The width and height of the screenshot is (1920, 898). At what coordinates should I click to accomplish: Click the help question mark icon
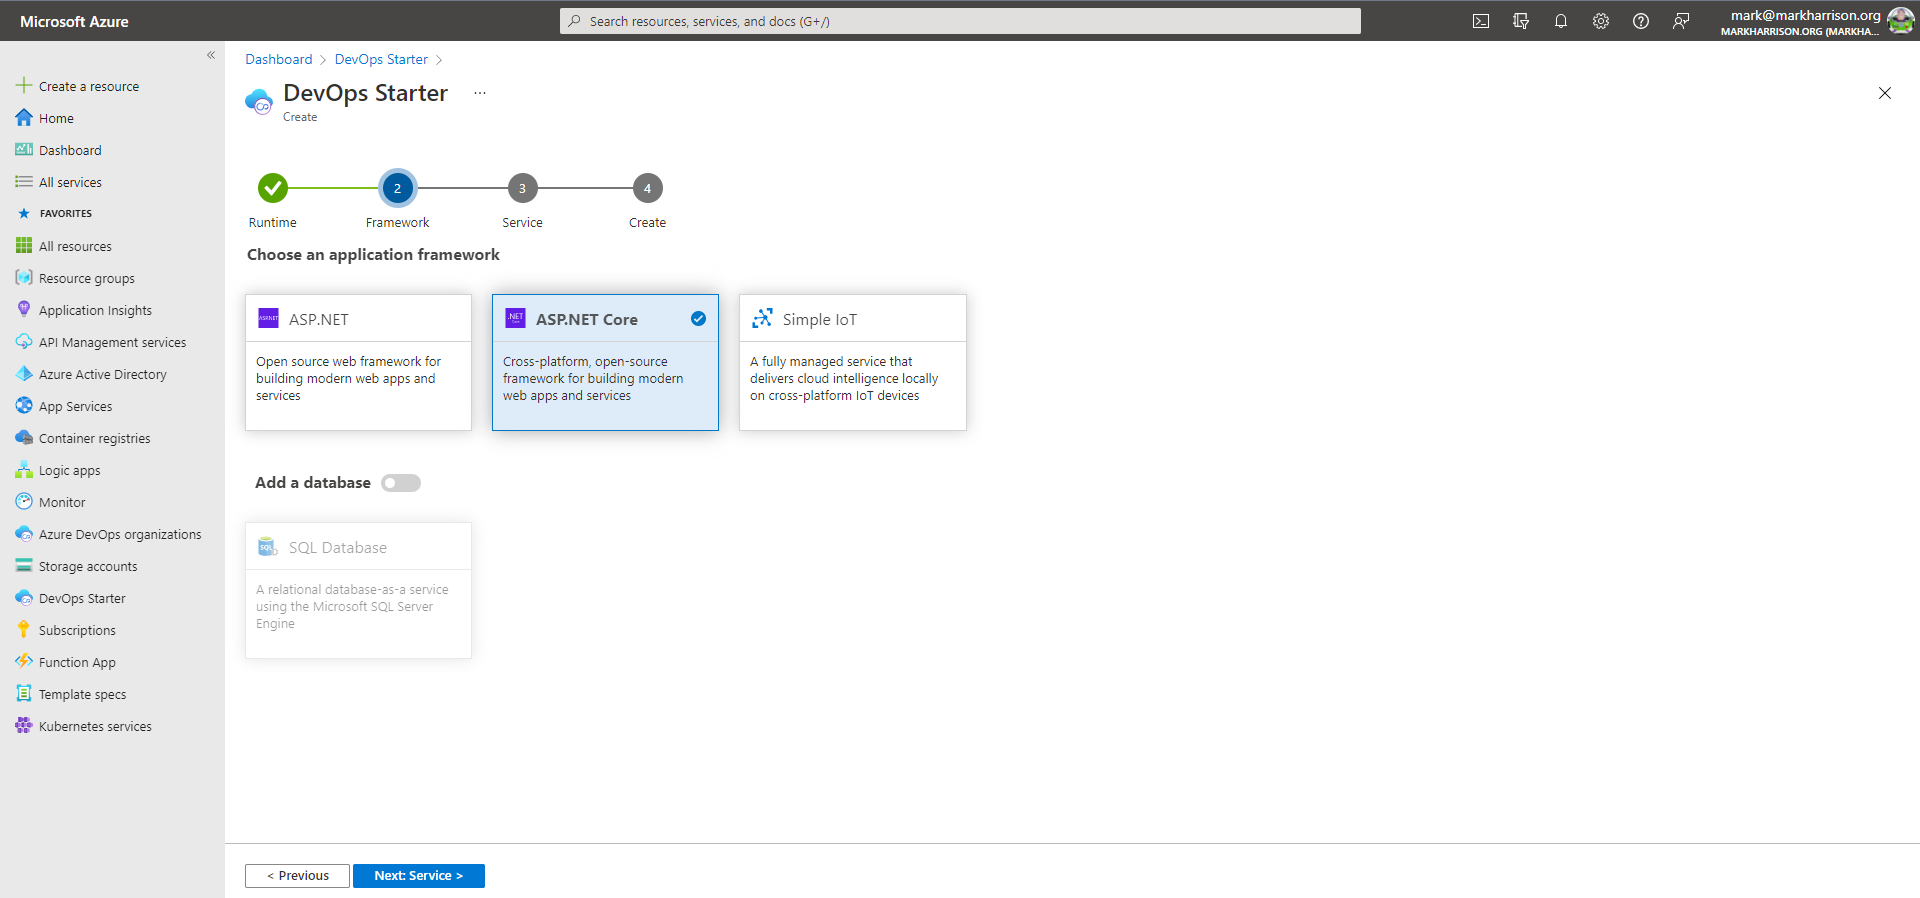pos(1641,21)
